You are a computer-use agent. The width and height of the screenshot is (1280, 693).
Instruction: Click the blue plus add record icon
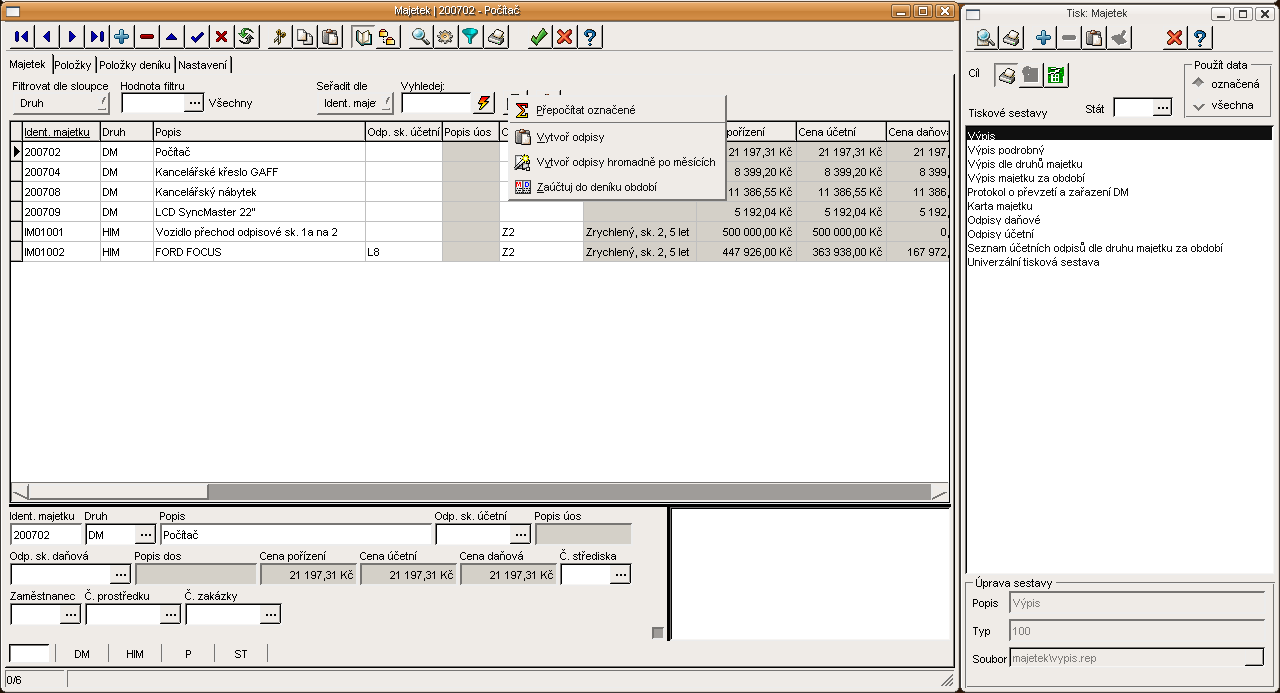[122, 37]
